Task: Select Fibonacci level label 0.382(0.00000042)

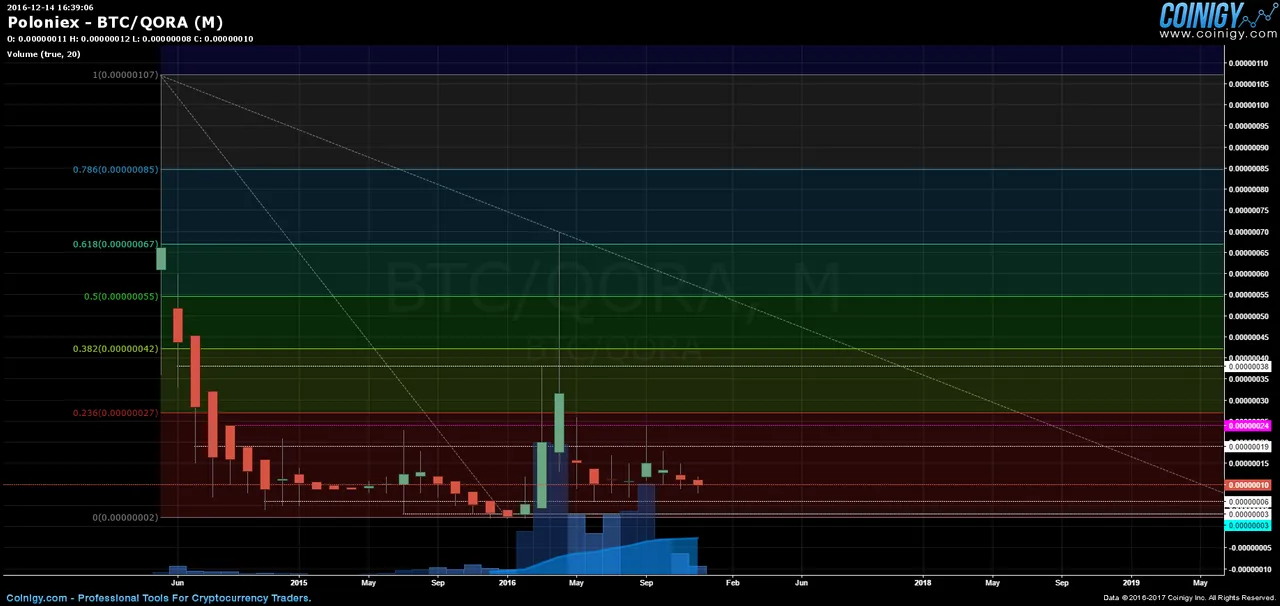Action: click(x=115, y=348)
